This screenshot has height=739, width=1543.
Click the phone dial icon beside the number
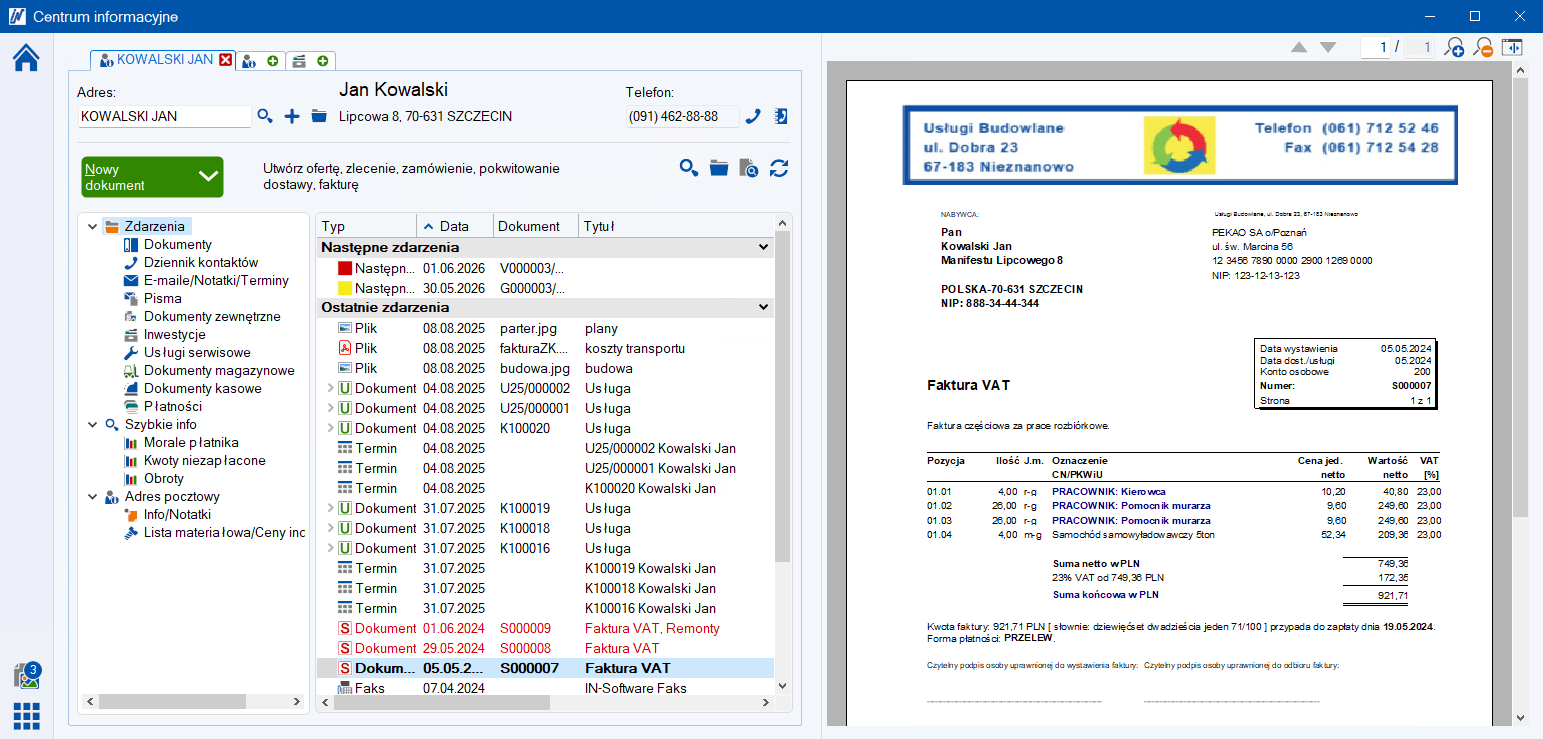point(754,116)
